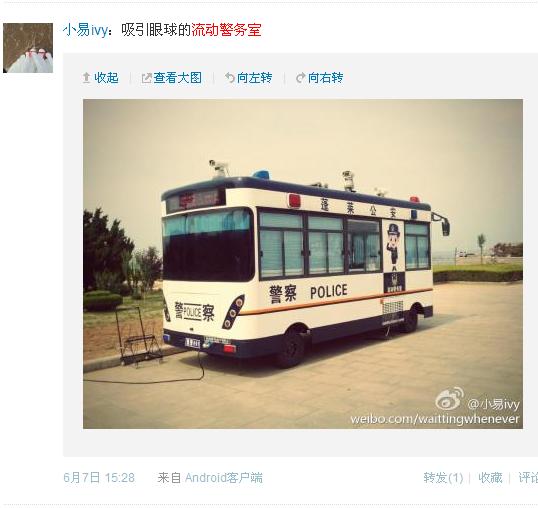Open 小易ivy's profile avatar
This screenshot has height=508, width=538.
[28, 48]
